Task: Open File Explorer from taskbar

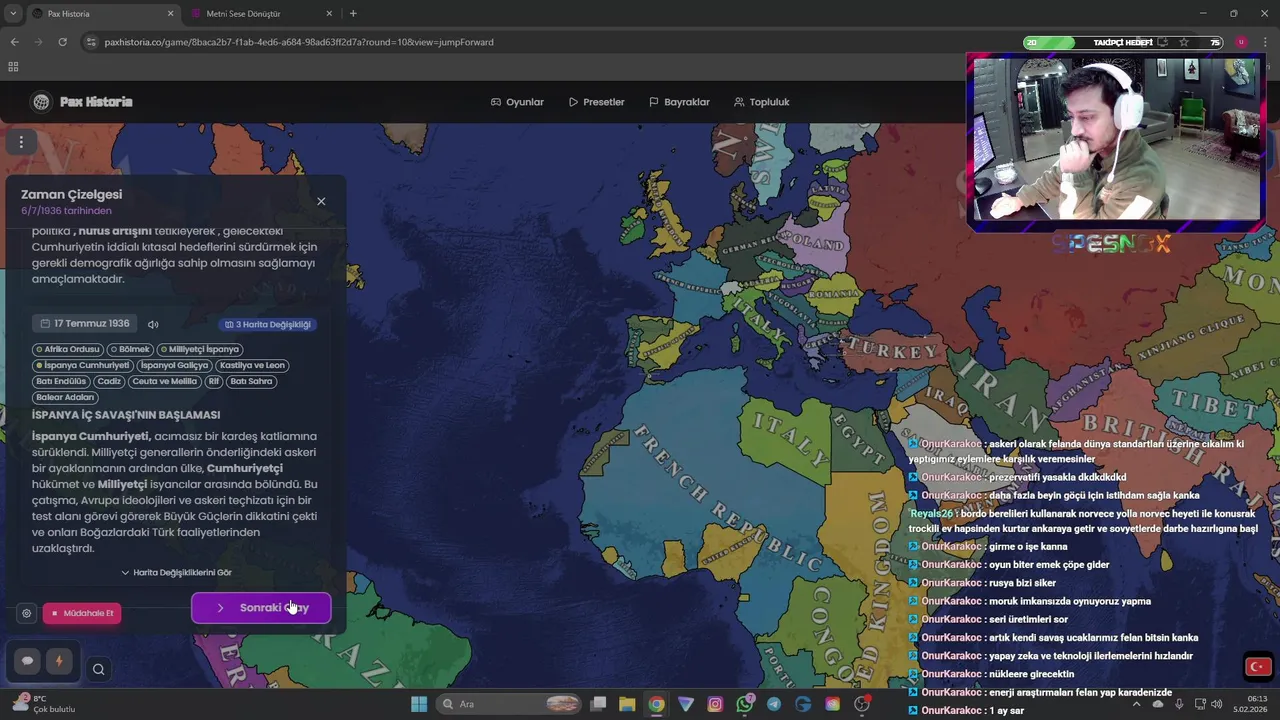Action: (x=627, y=704)
